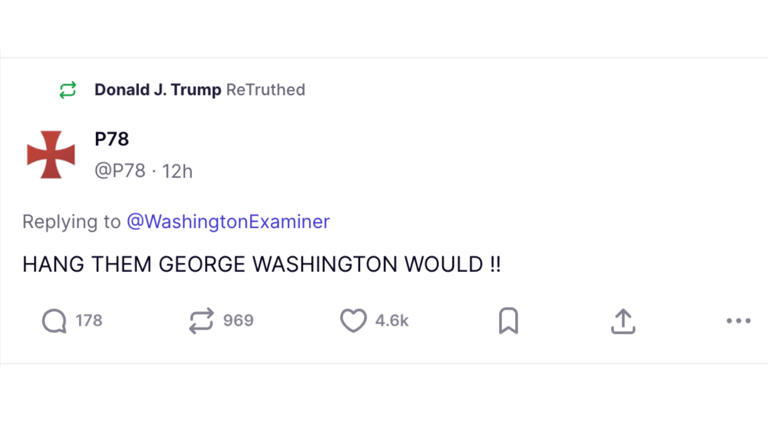Click the "Replying to" label

pyautogui.click(x=71, y=222)
